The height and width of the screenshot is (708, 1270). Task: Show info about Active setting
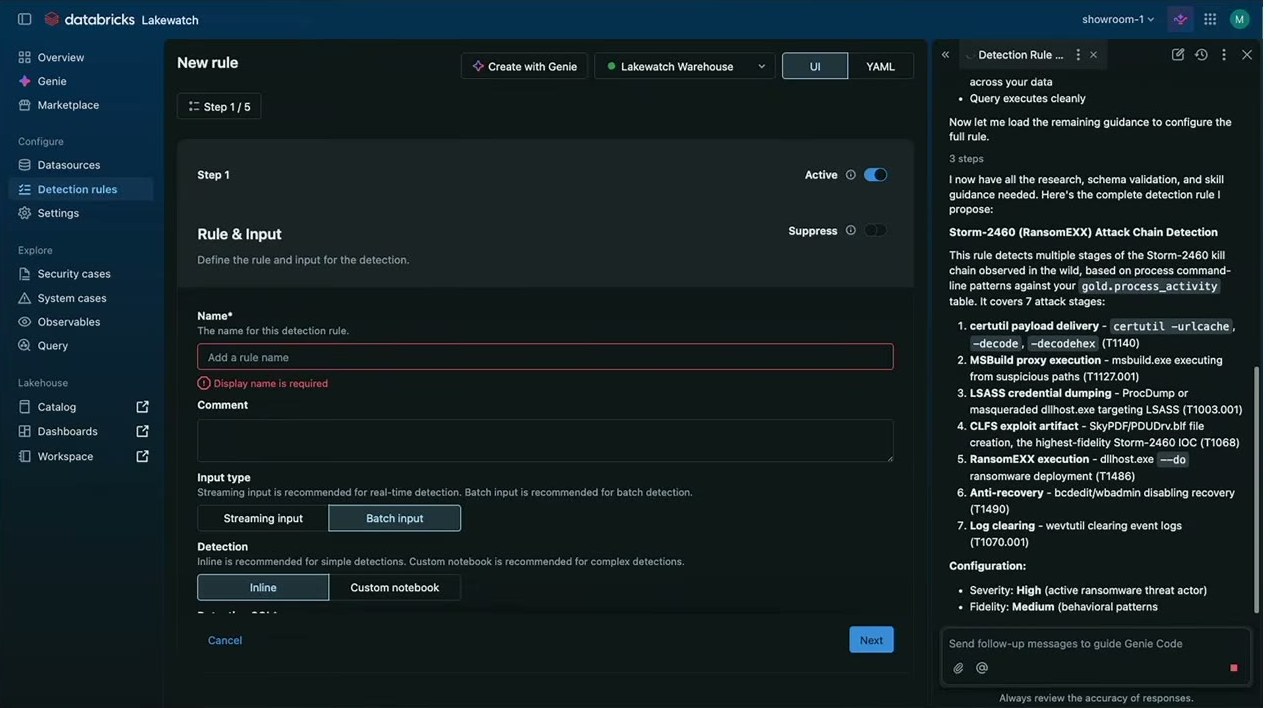[851, 175]
